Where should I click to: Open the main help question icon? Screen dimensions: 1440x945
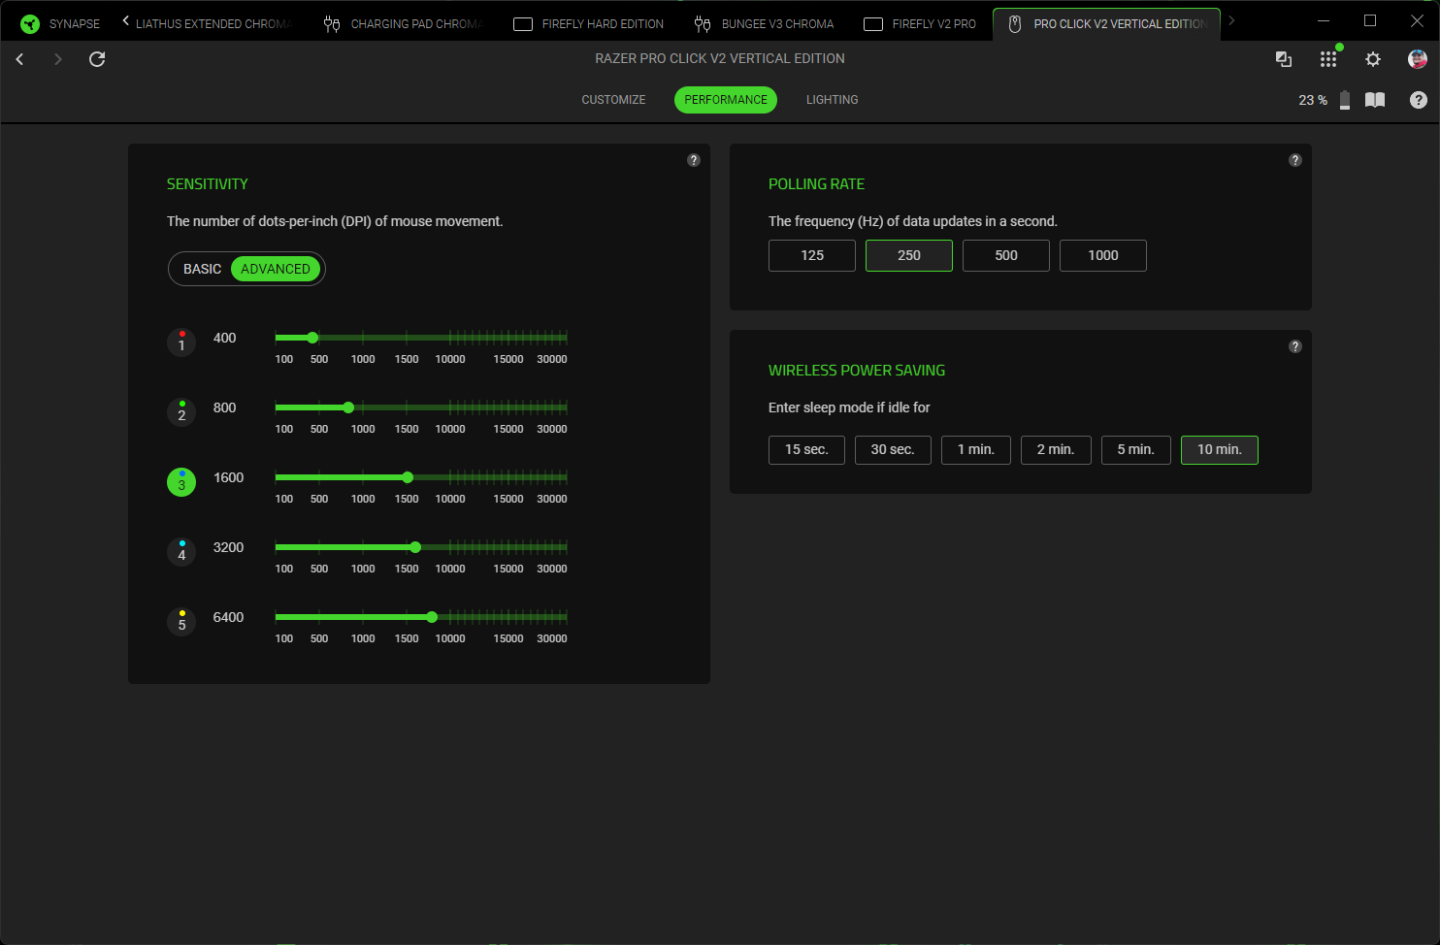[x=1418, y=100]
